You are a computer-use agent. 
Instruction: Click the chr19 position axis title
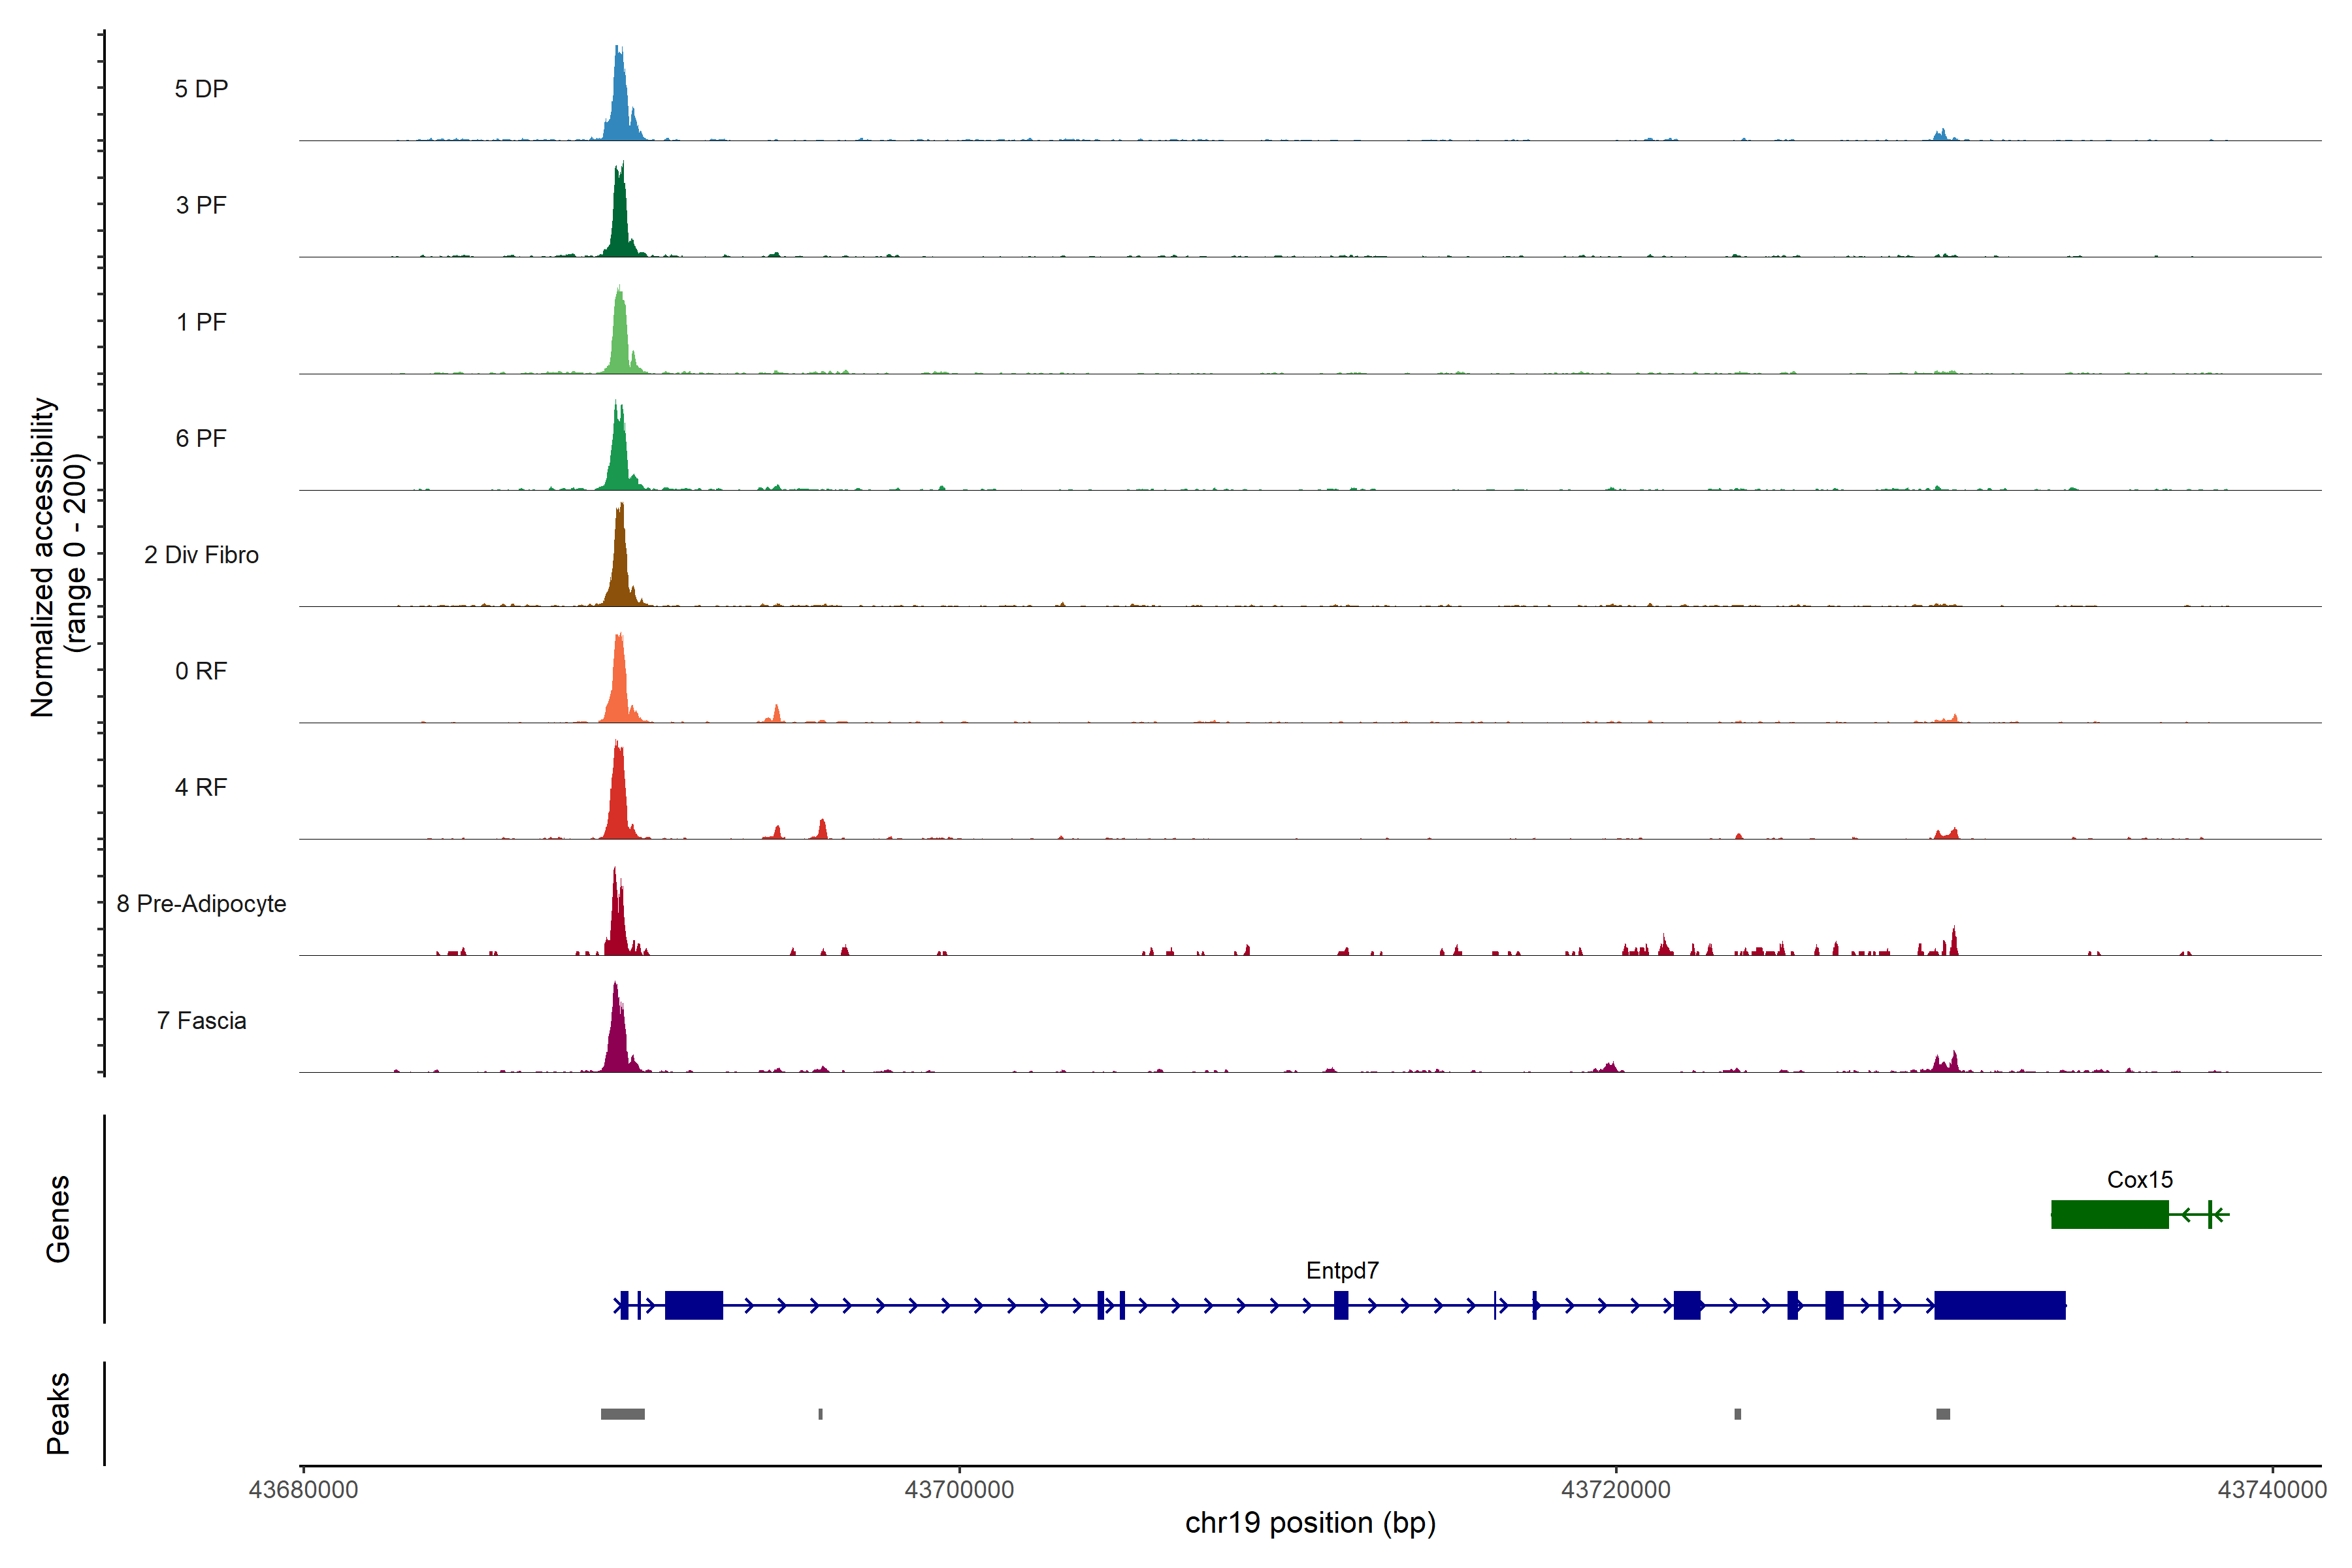point(1310,1523)
